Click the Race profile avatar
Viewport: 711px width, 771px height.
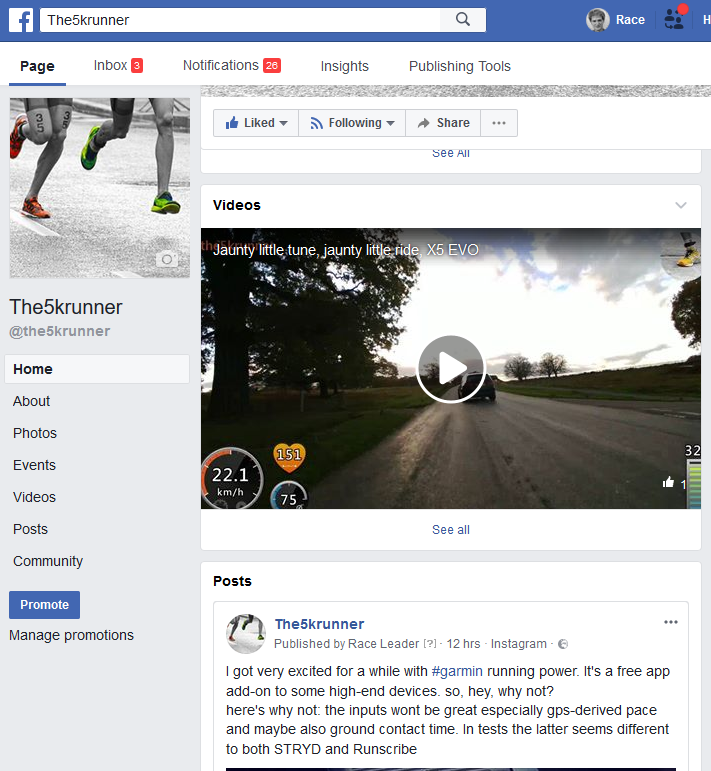click(x=598, y=20)
